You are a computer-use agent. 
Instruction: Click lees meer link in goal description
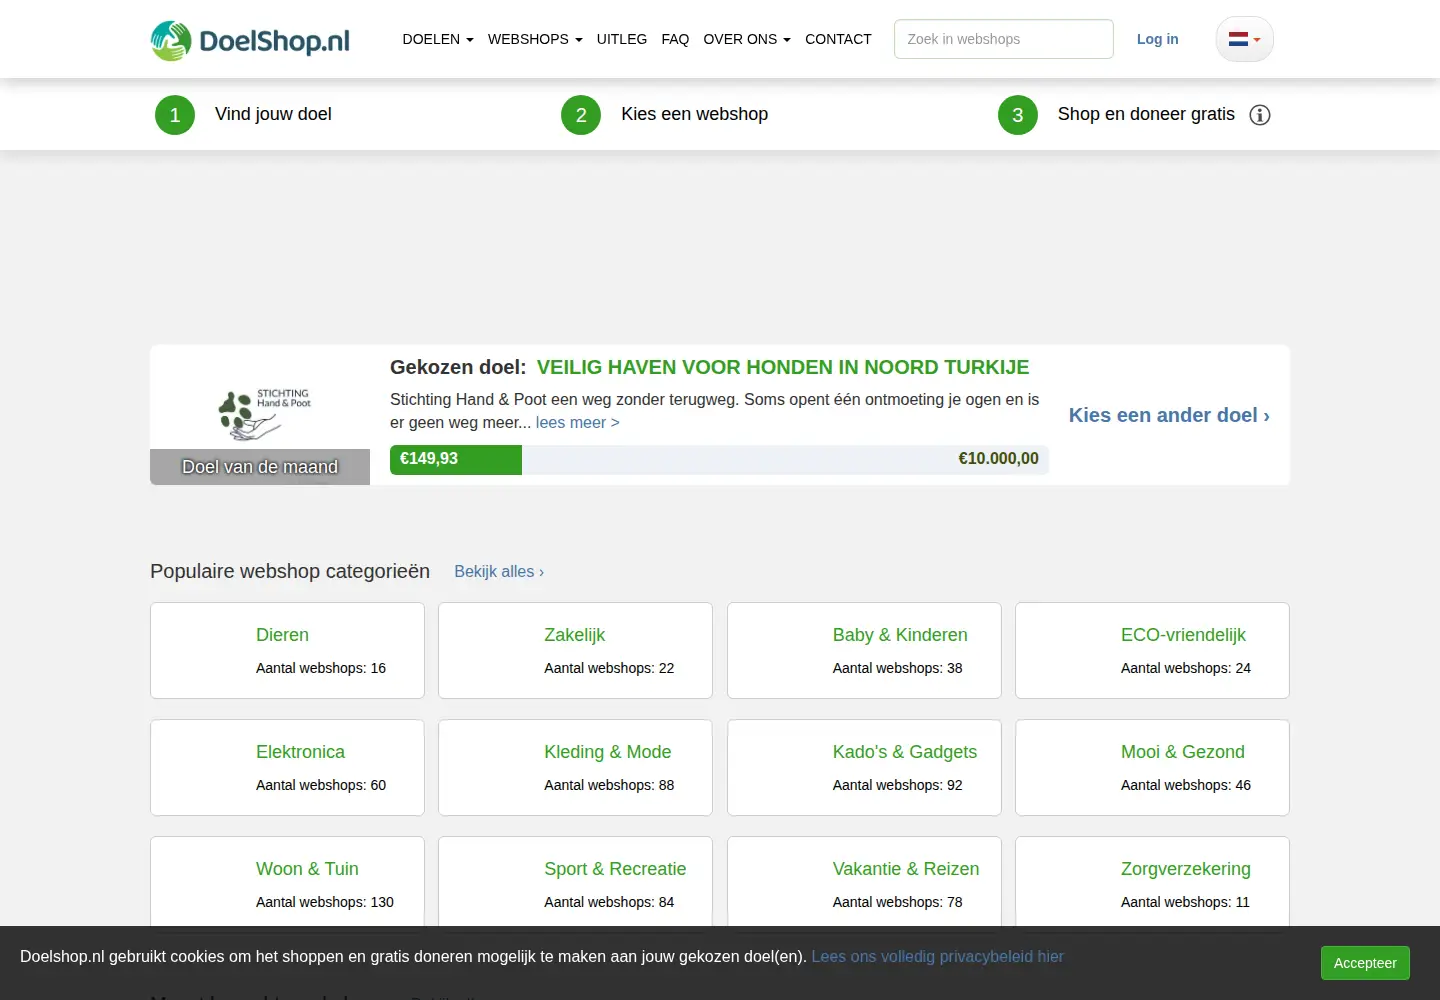(577, 423)
